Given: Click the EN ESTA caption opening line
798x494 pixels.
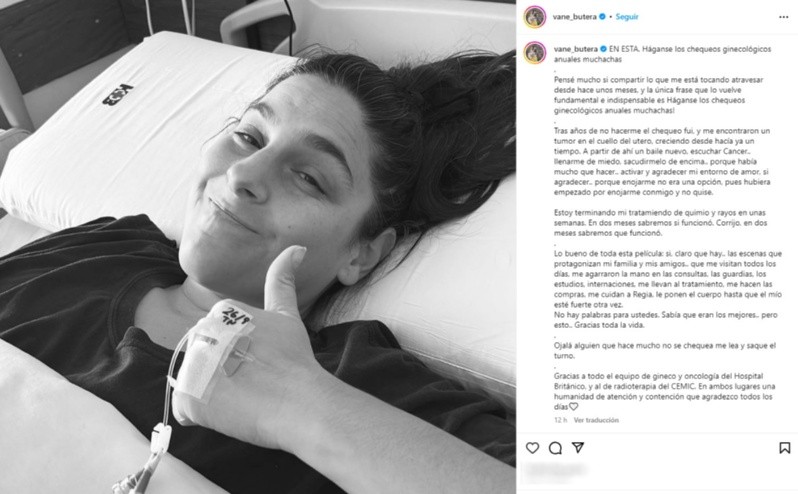Looking at the screenshot, I should 662,54.
